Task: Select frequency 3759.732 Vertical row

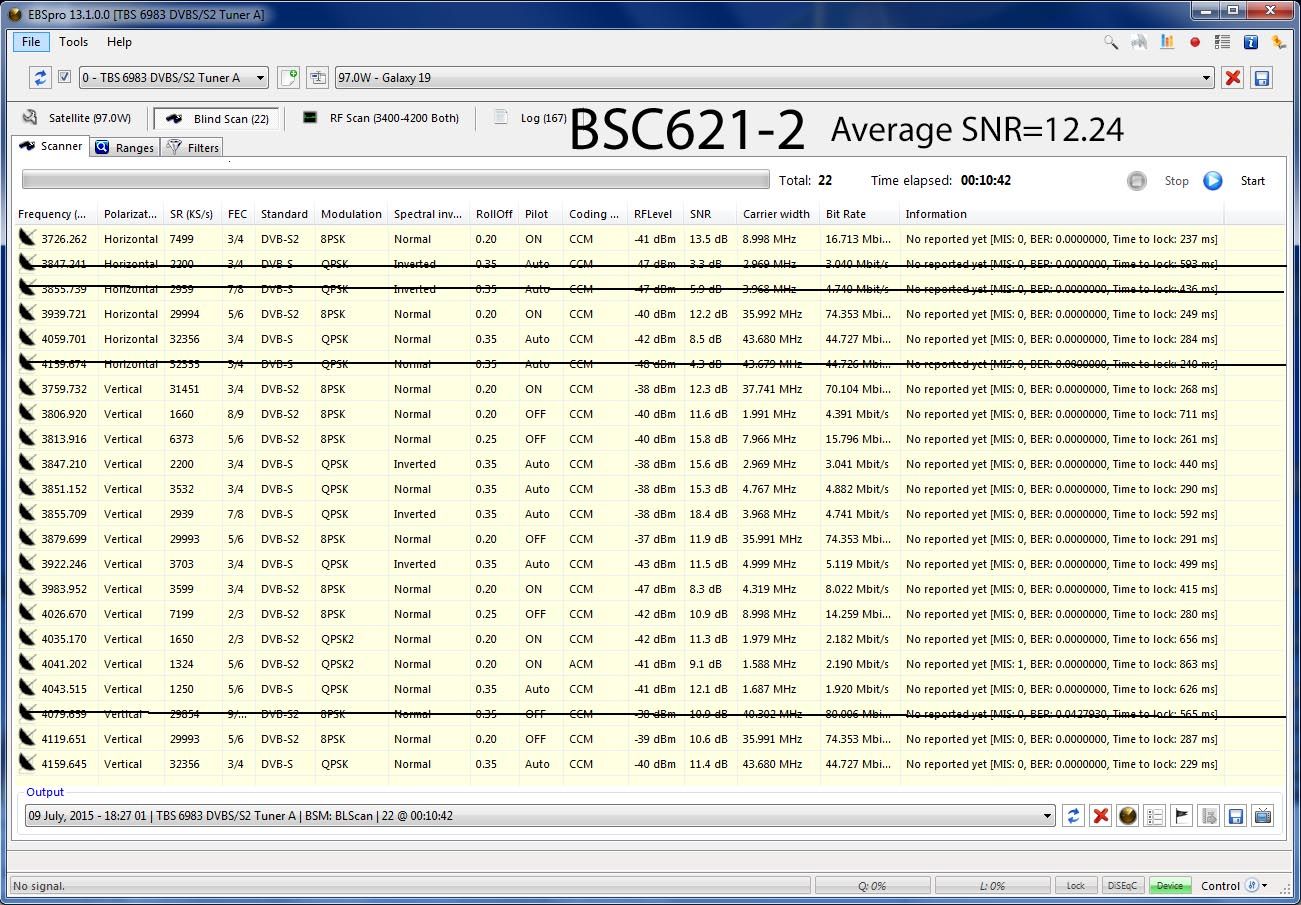Action: pos(650,389)
